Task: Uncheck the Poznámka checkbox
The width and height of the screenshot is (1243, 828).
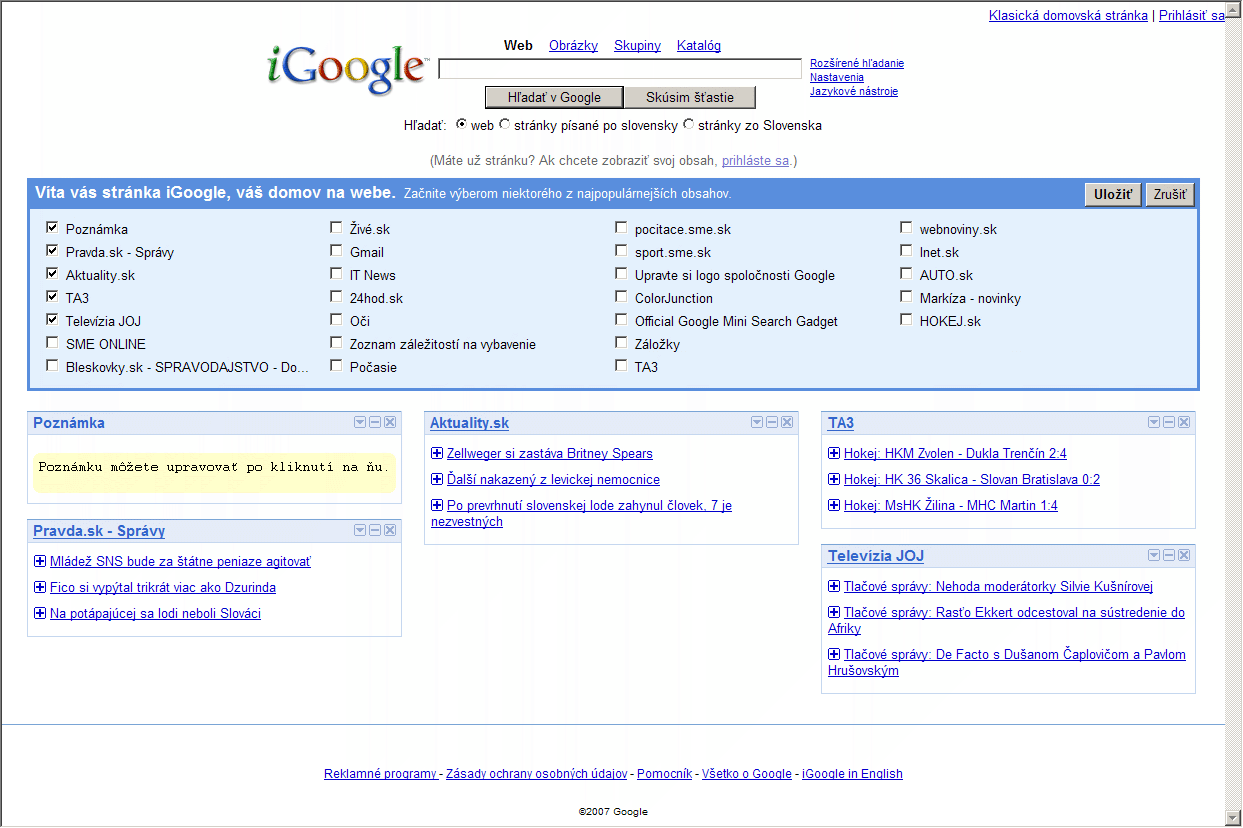Action: click(x=52, y=228)
